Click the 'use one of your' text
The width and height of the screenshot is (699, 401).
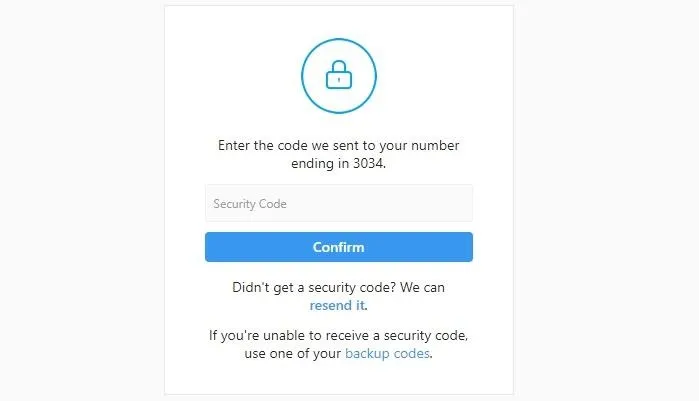292,353
